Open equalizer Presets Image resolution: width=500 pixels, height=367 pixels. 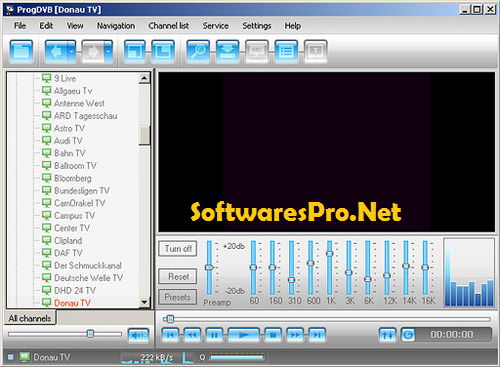click(178, 297)
